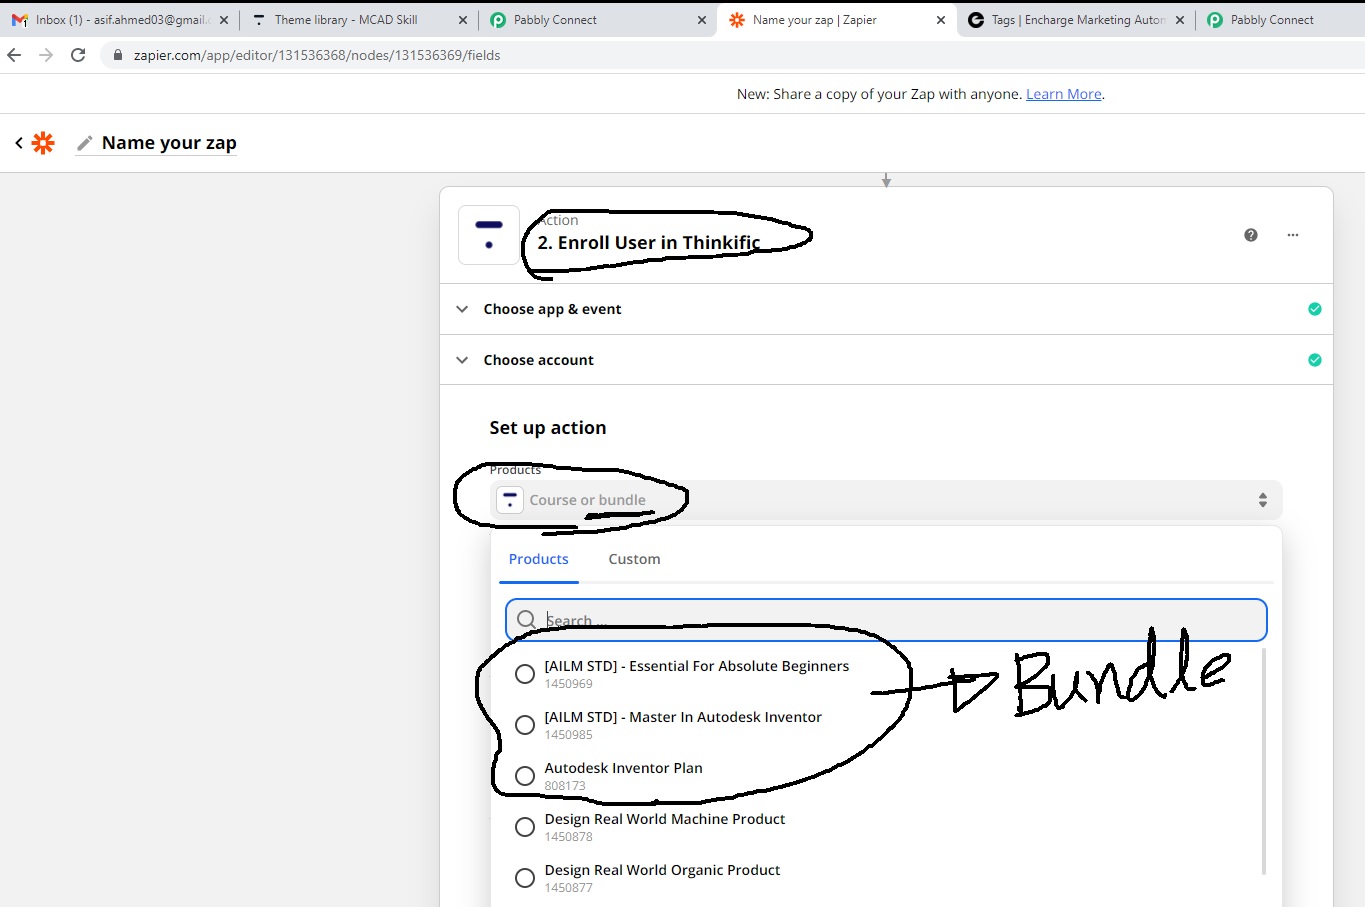Click the search magnifier icon in the product list
The width and height of the screenshot is (1365, 907).
pos(527,620)
